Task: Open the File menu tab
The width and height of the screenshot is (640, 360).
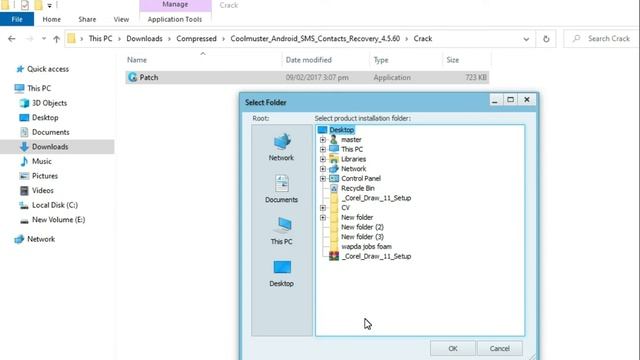Action: pos(17,19)
